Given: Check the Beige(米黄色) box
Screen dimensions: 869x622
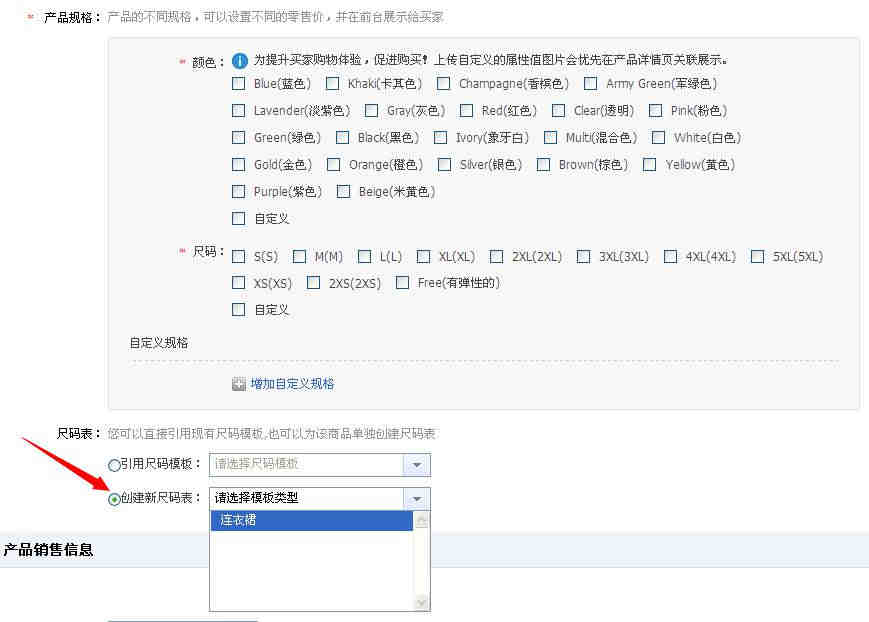Looking at the screenshot, I should point(344,192).
